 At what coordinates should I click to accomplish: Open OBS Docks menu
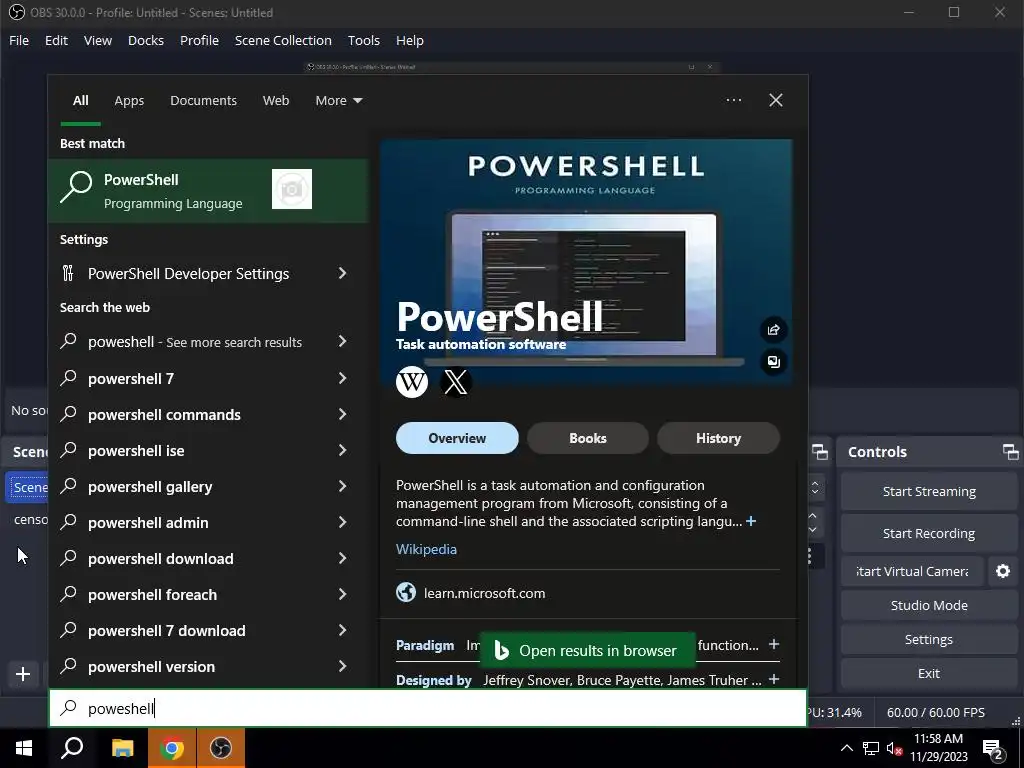tap(146, 40)
